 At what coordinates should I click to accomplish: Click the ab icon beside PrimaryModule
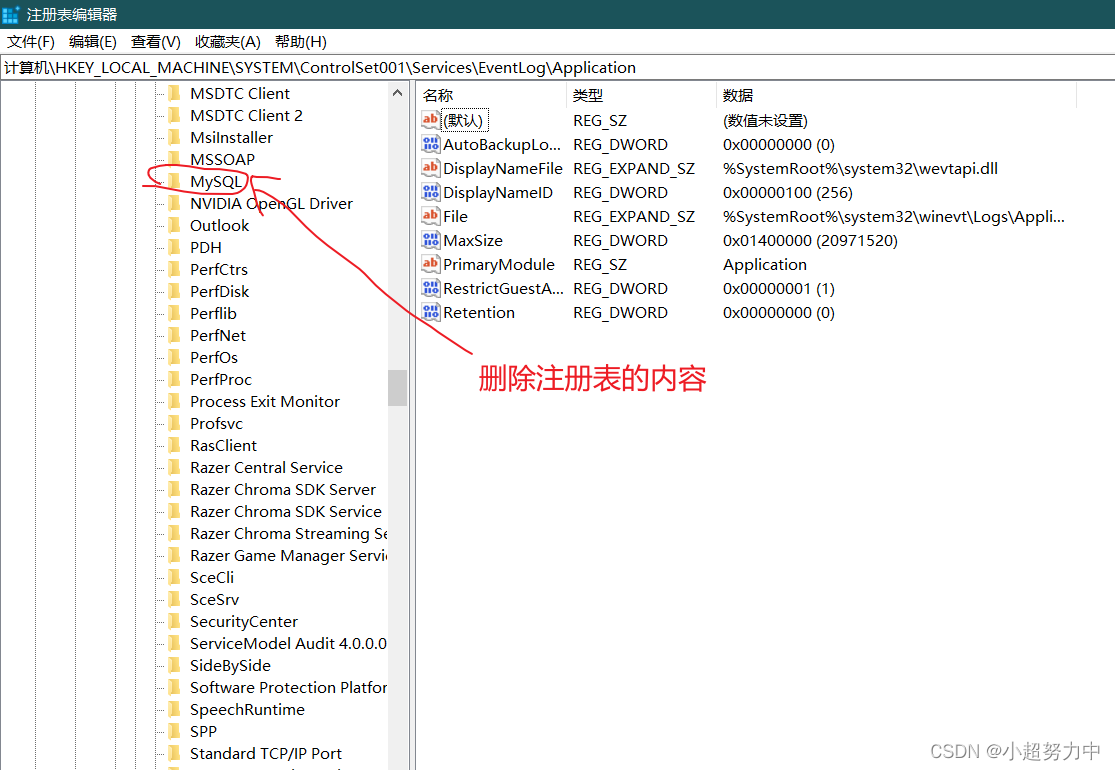(x=430, y=264)
